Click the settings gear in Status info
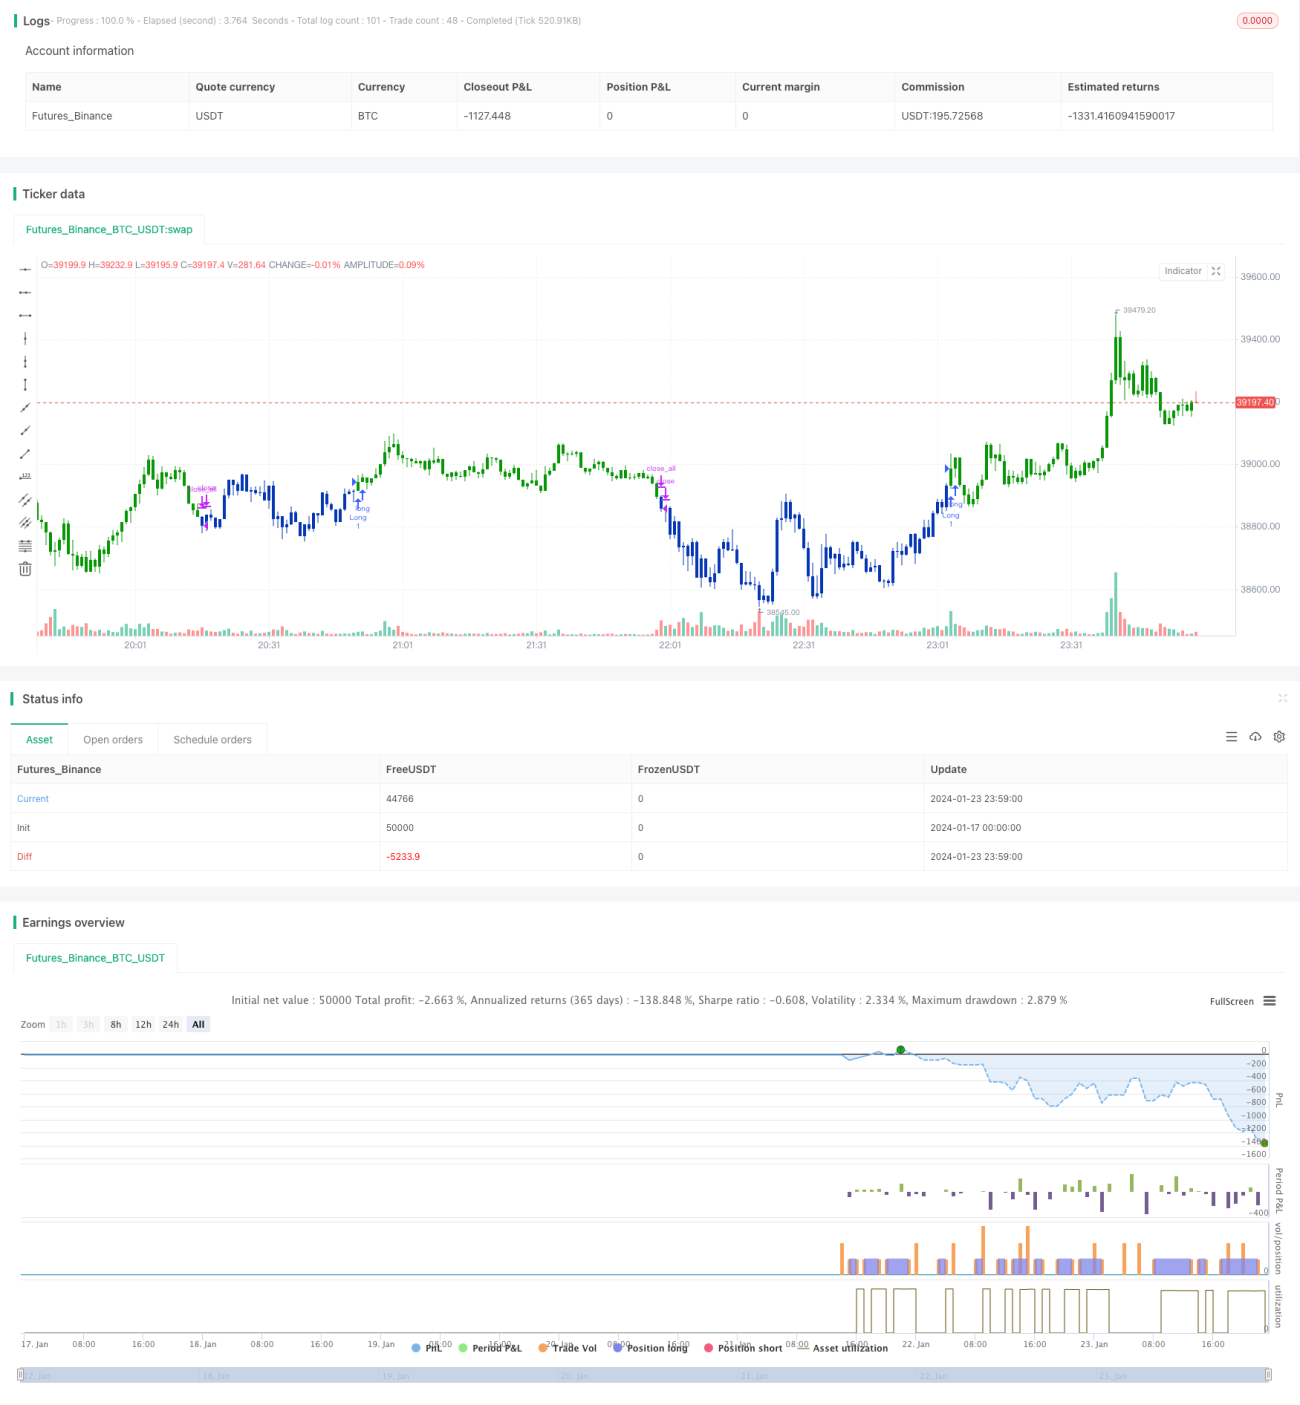 pyautogui.click(x=1279, y=737)
